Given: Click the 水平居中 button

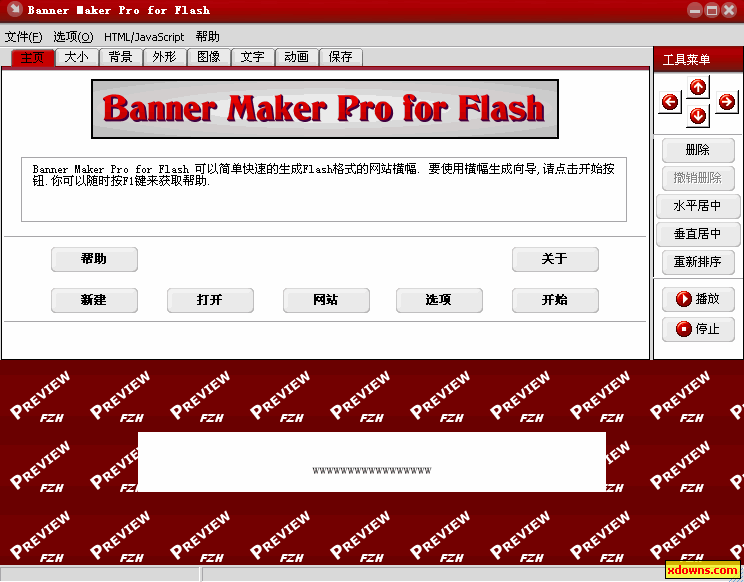Looking at the screenshot, I should 698,206.
